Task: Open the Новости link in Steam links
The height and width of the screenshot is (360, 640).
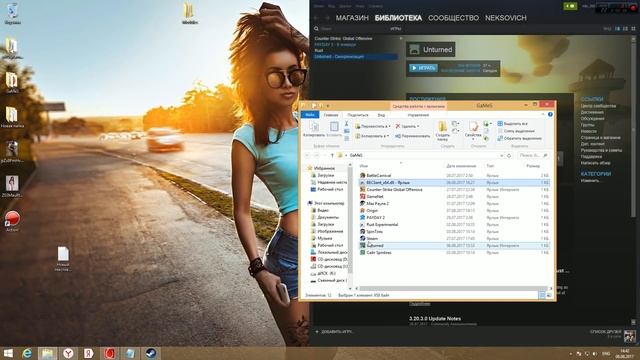Action: 589,131
